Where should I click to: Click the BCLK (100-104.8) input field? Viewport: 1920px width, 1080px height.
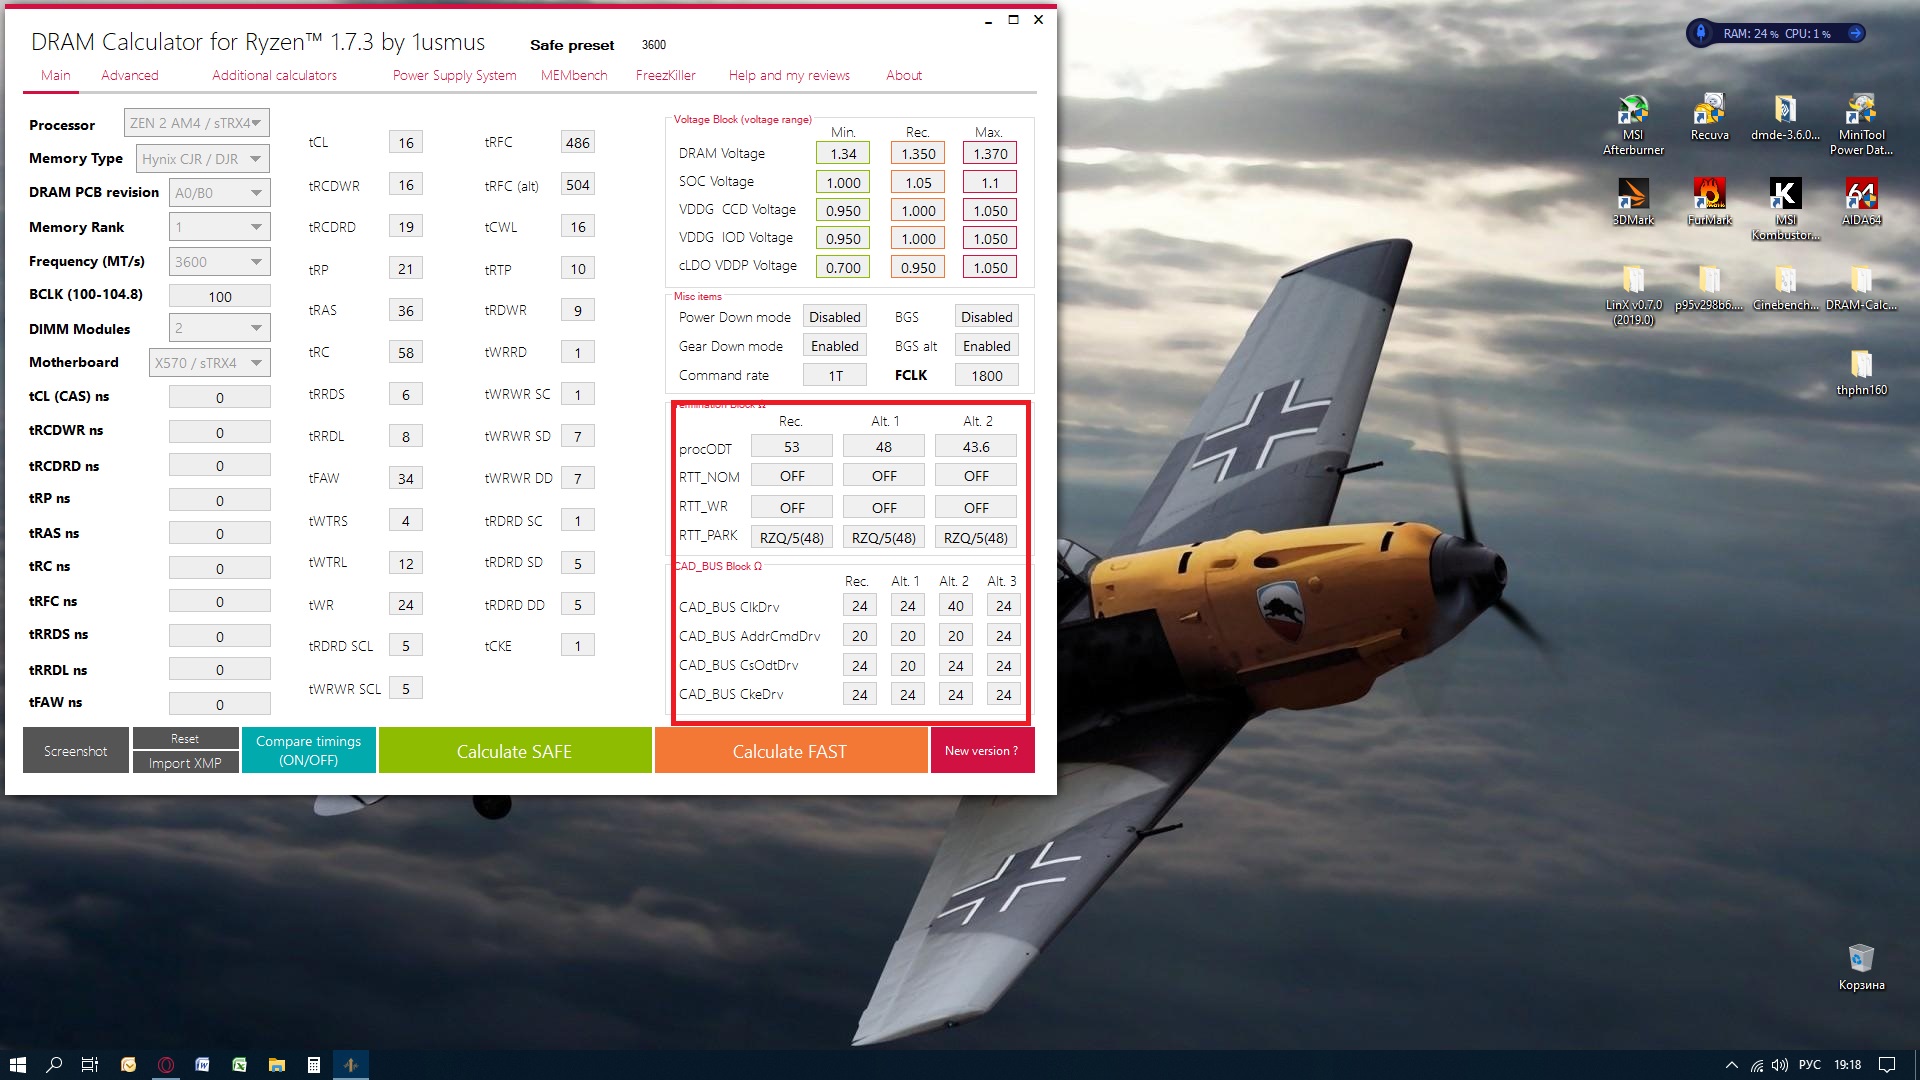[220, 296]
